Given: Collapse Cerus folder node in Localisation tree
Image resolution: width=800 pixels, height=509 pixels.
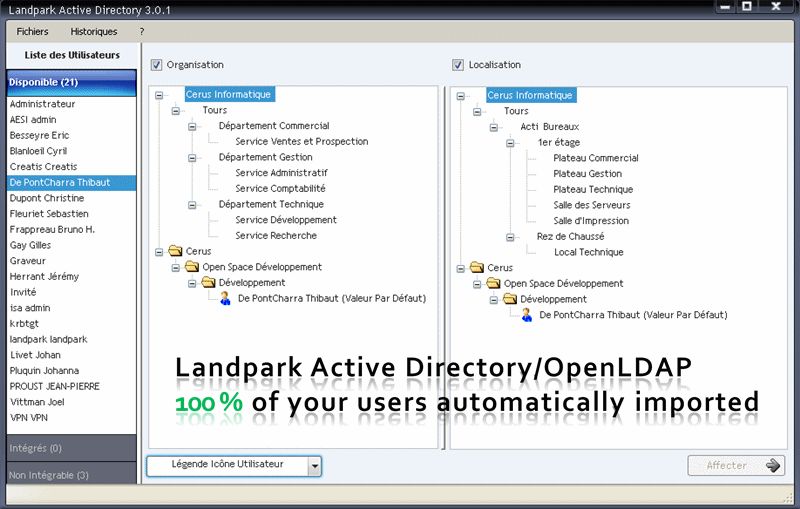Looking at the screenshot, I should (x=461, y=268).
